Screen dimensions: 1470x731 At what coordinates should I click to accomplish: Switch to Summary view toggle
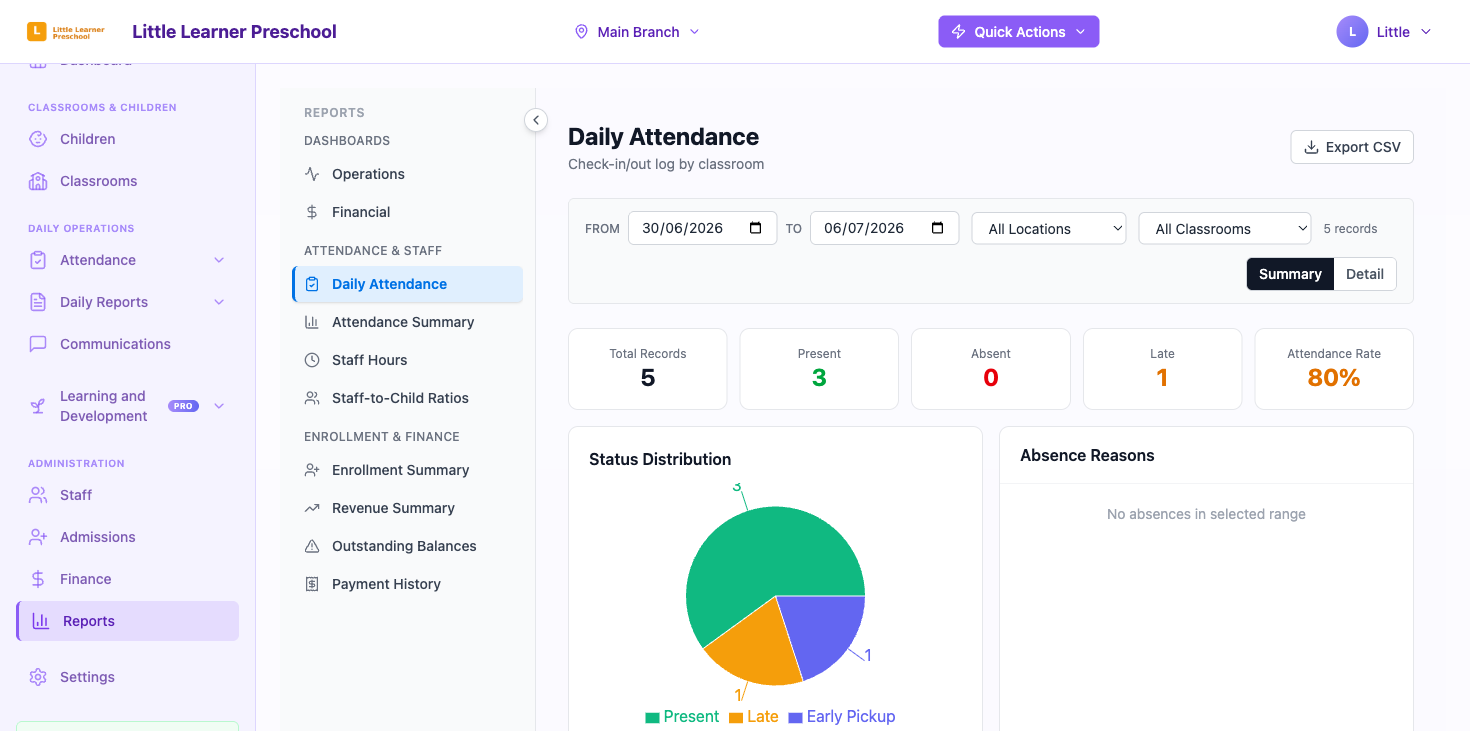point(1290,274)
